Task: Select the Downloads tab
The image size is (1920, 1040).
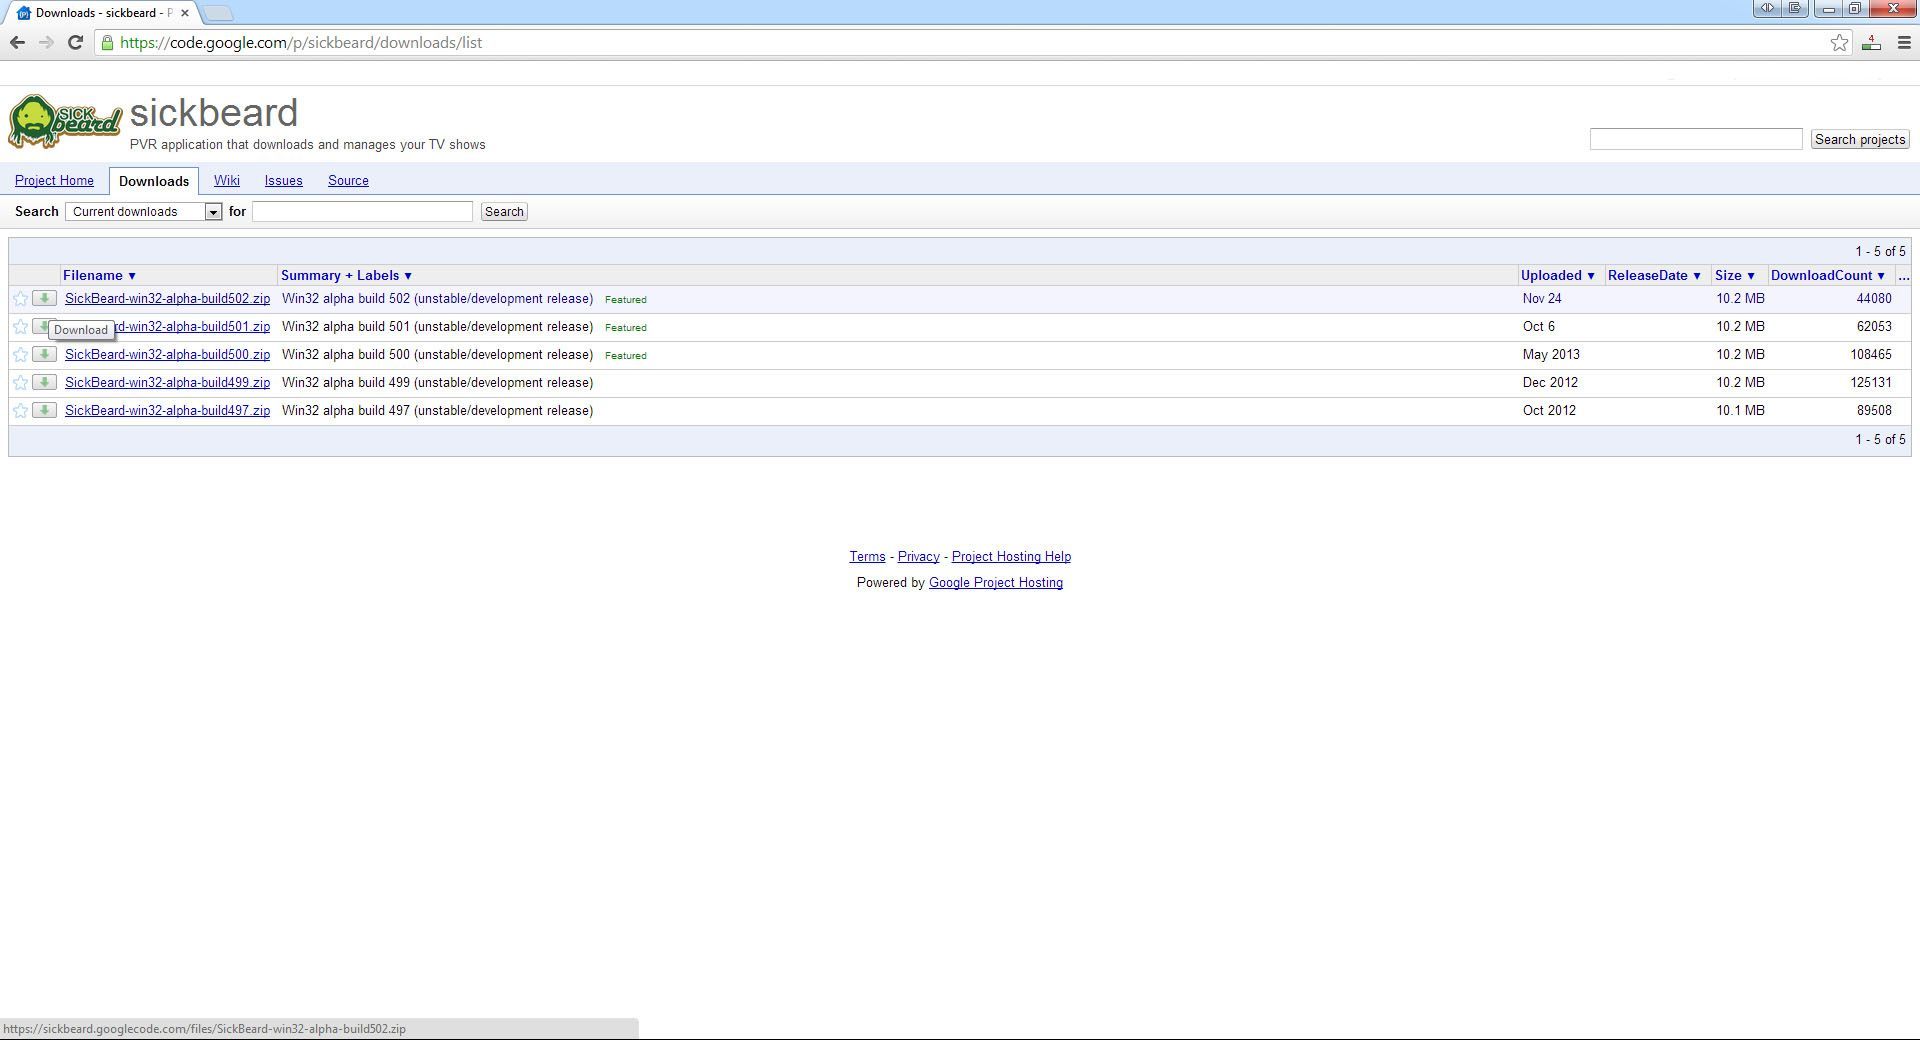Action: point(153,181)
